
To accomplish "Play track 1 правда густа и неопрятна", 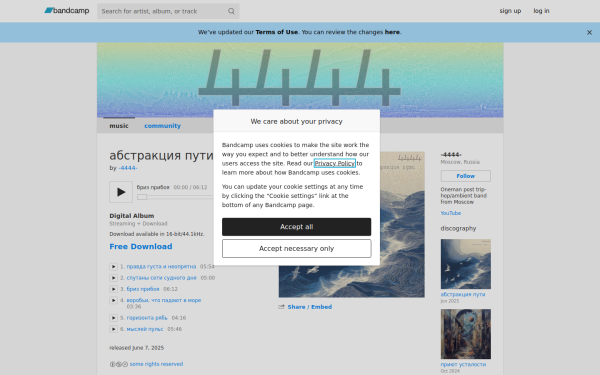I will click(x=113, y=267).
